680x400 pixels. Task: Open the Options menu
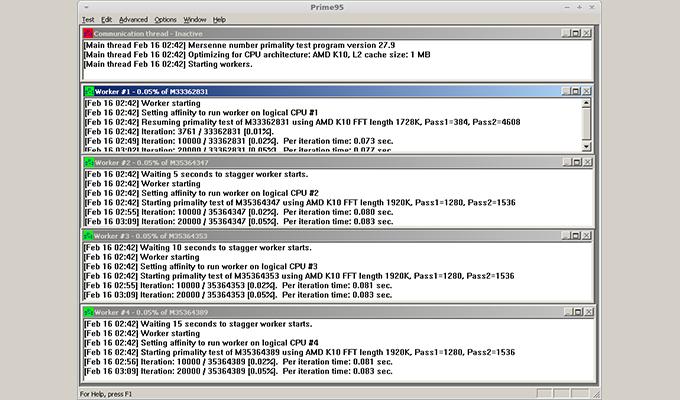(x=165, y=20)
